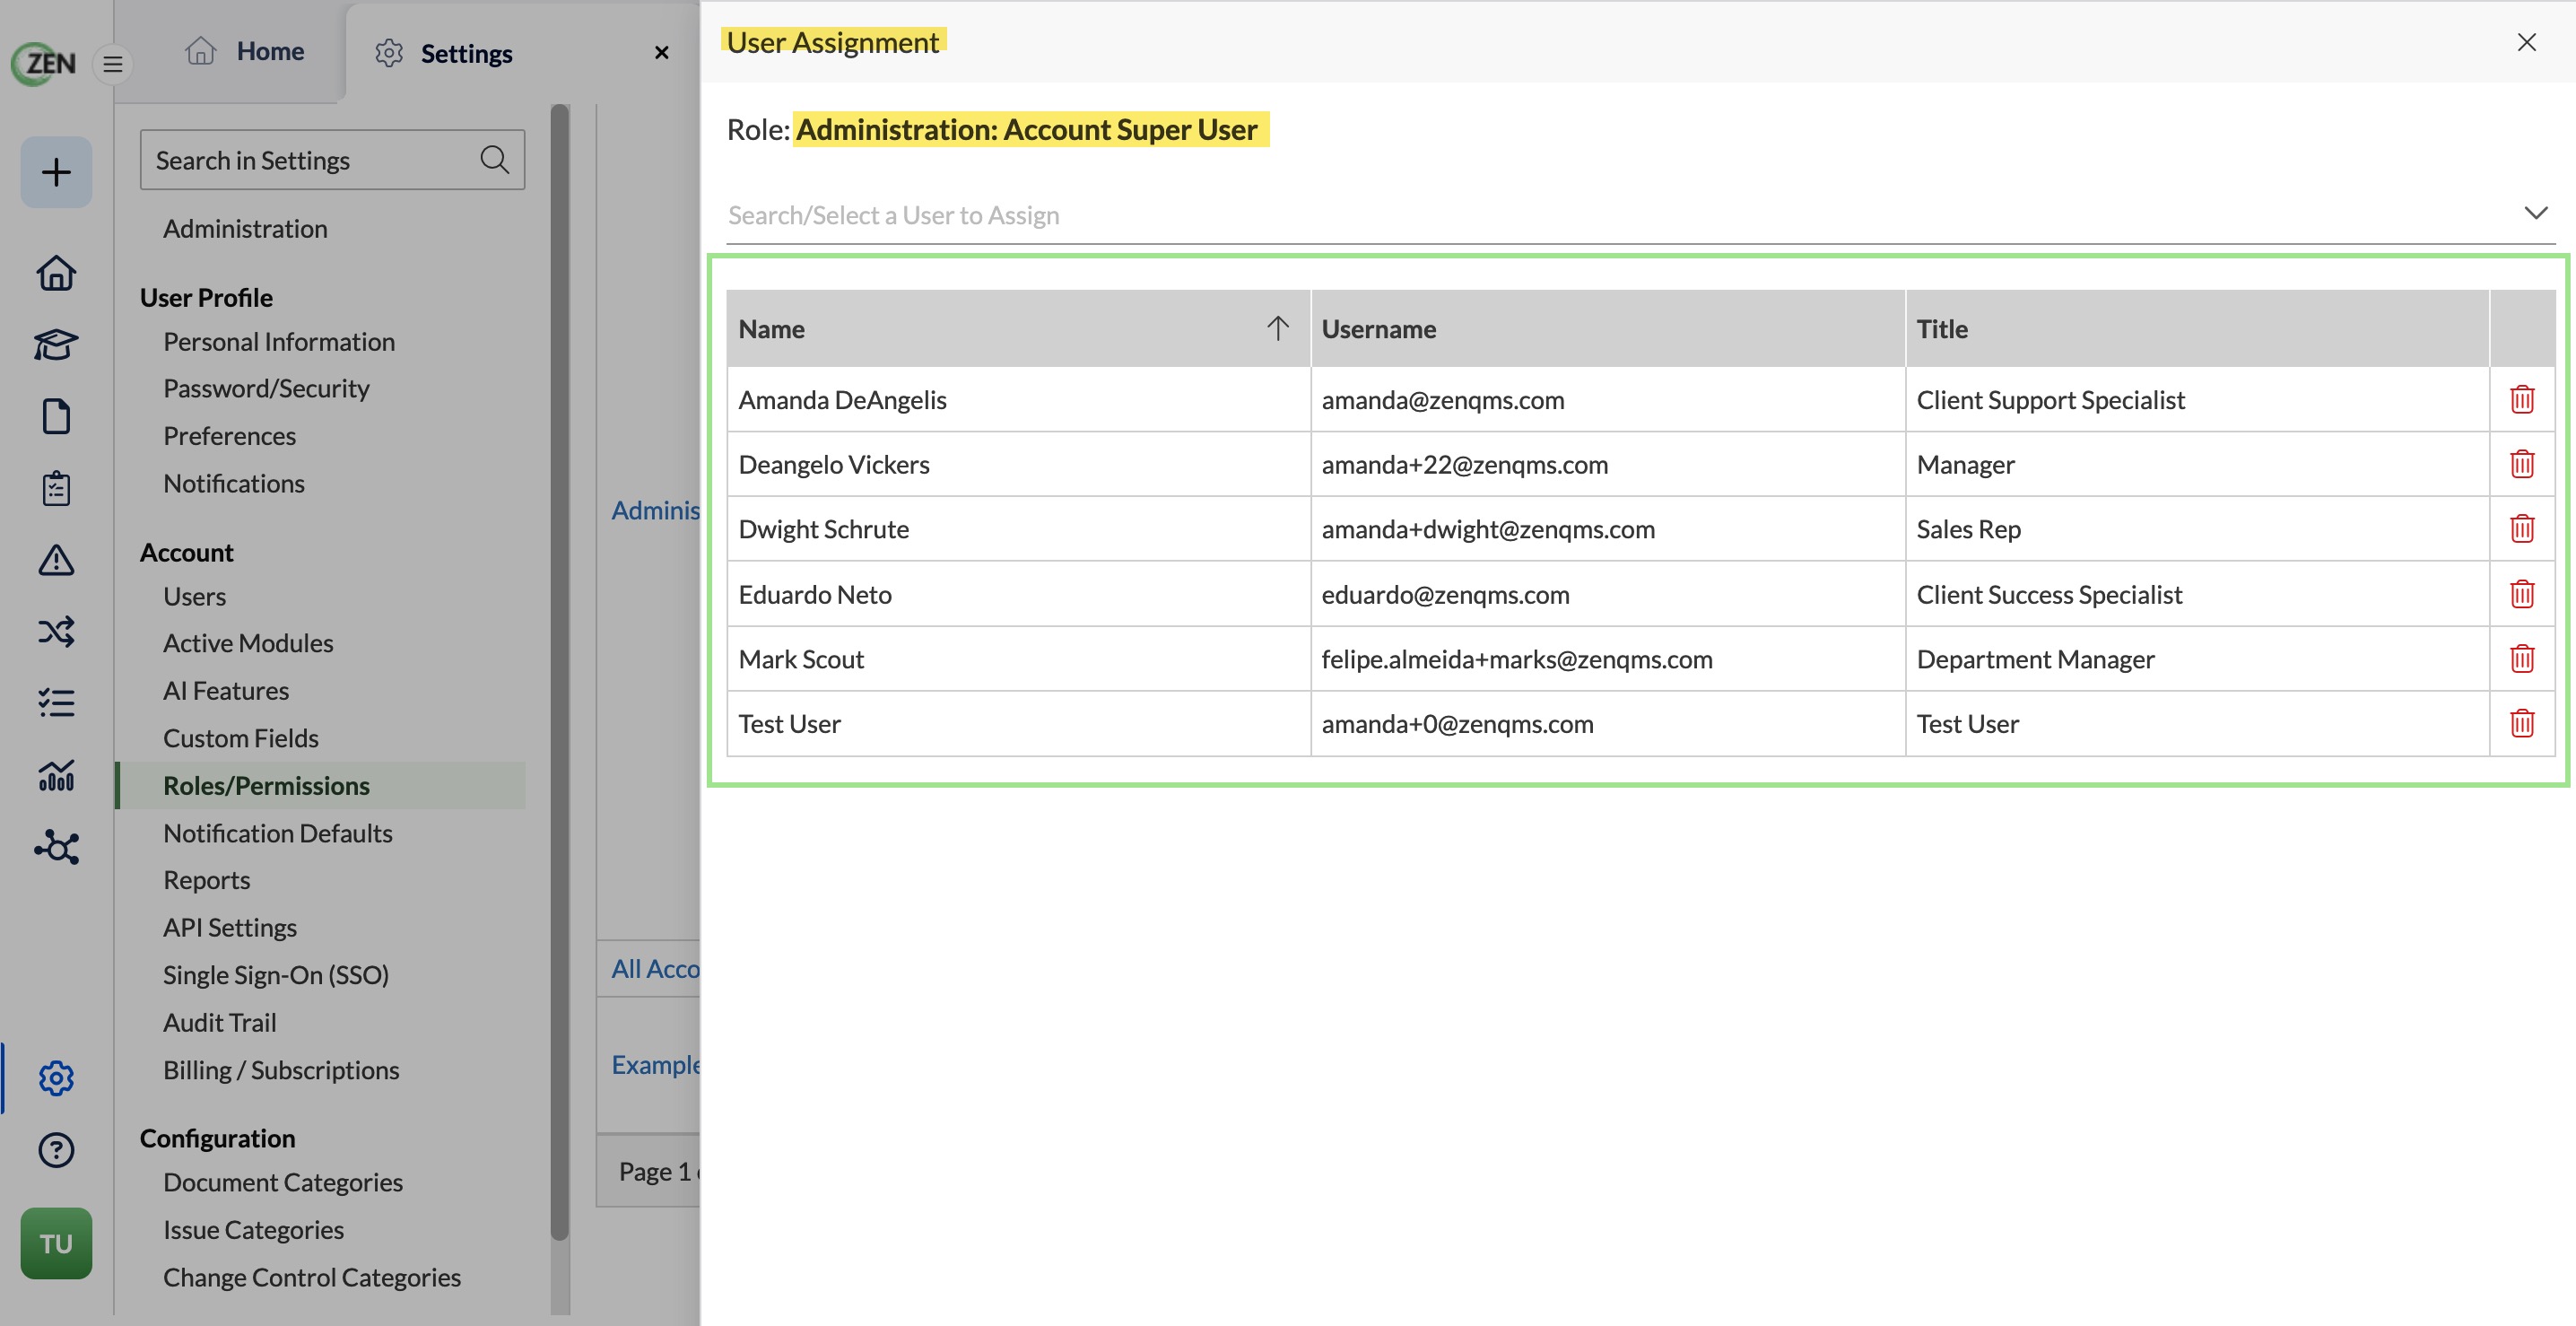Open the documents page icon

click(x=56, y=416)
